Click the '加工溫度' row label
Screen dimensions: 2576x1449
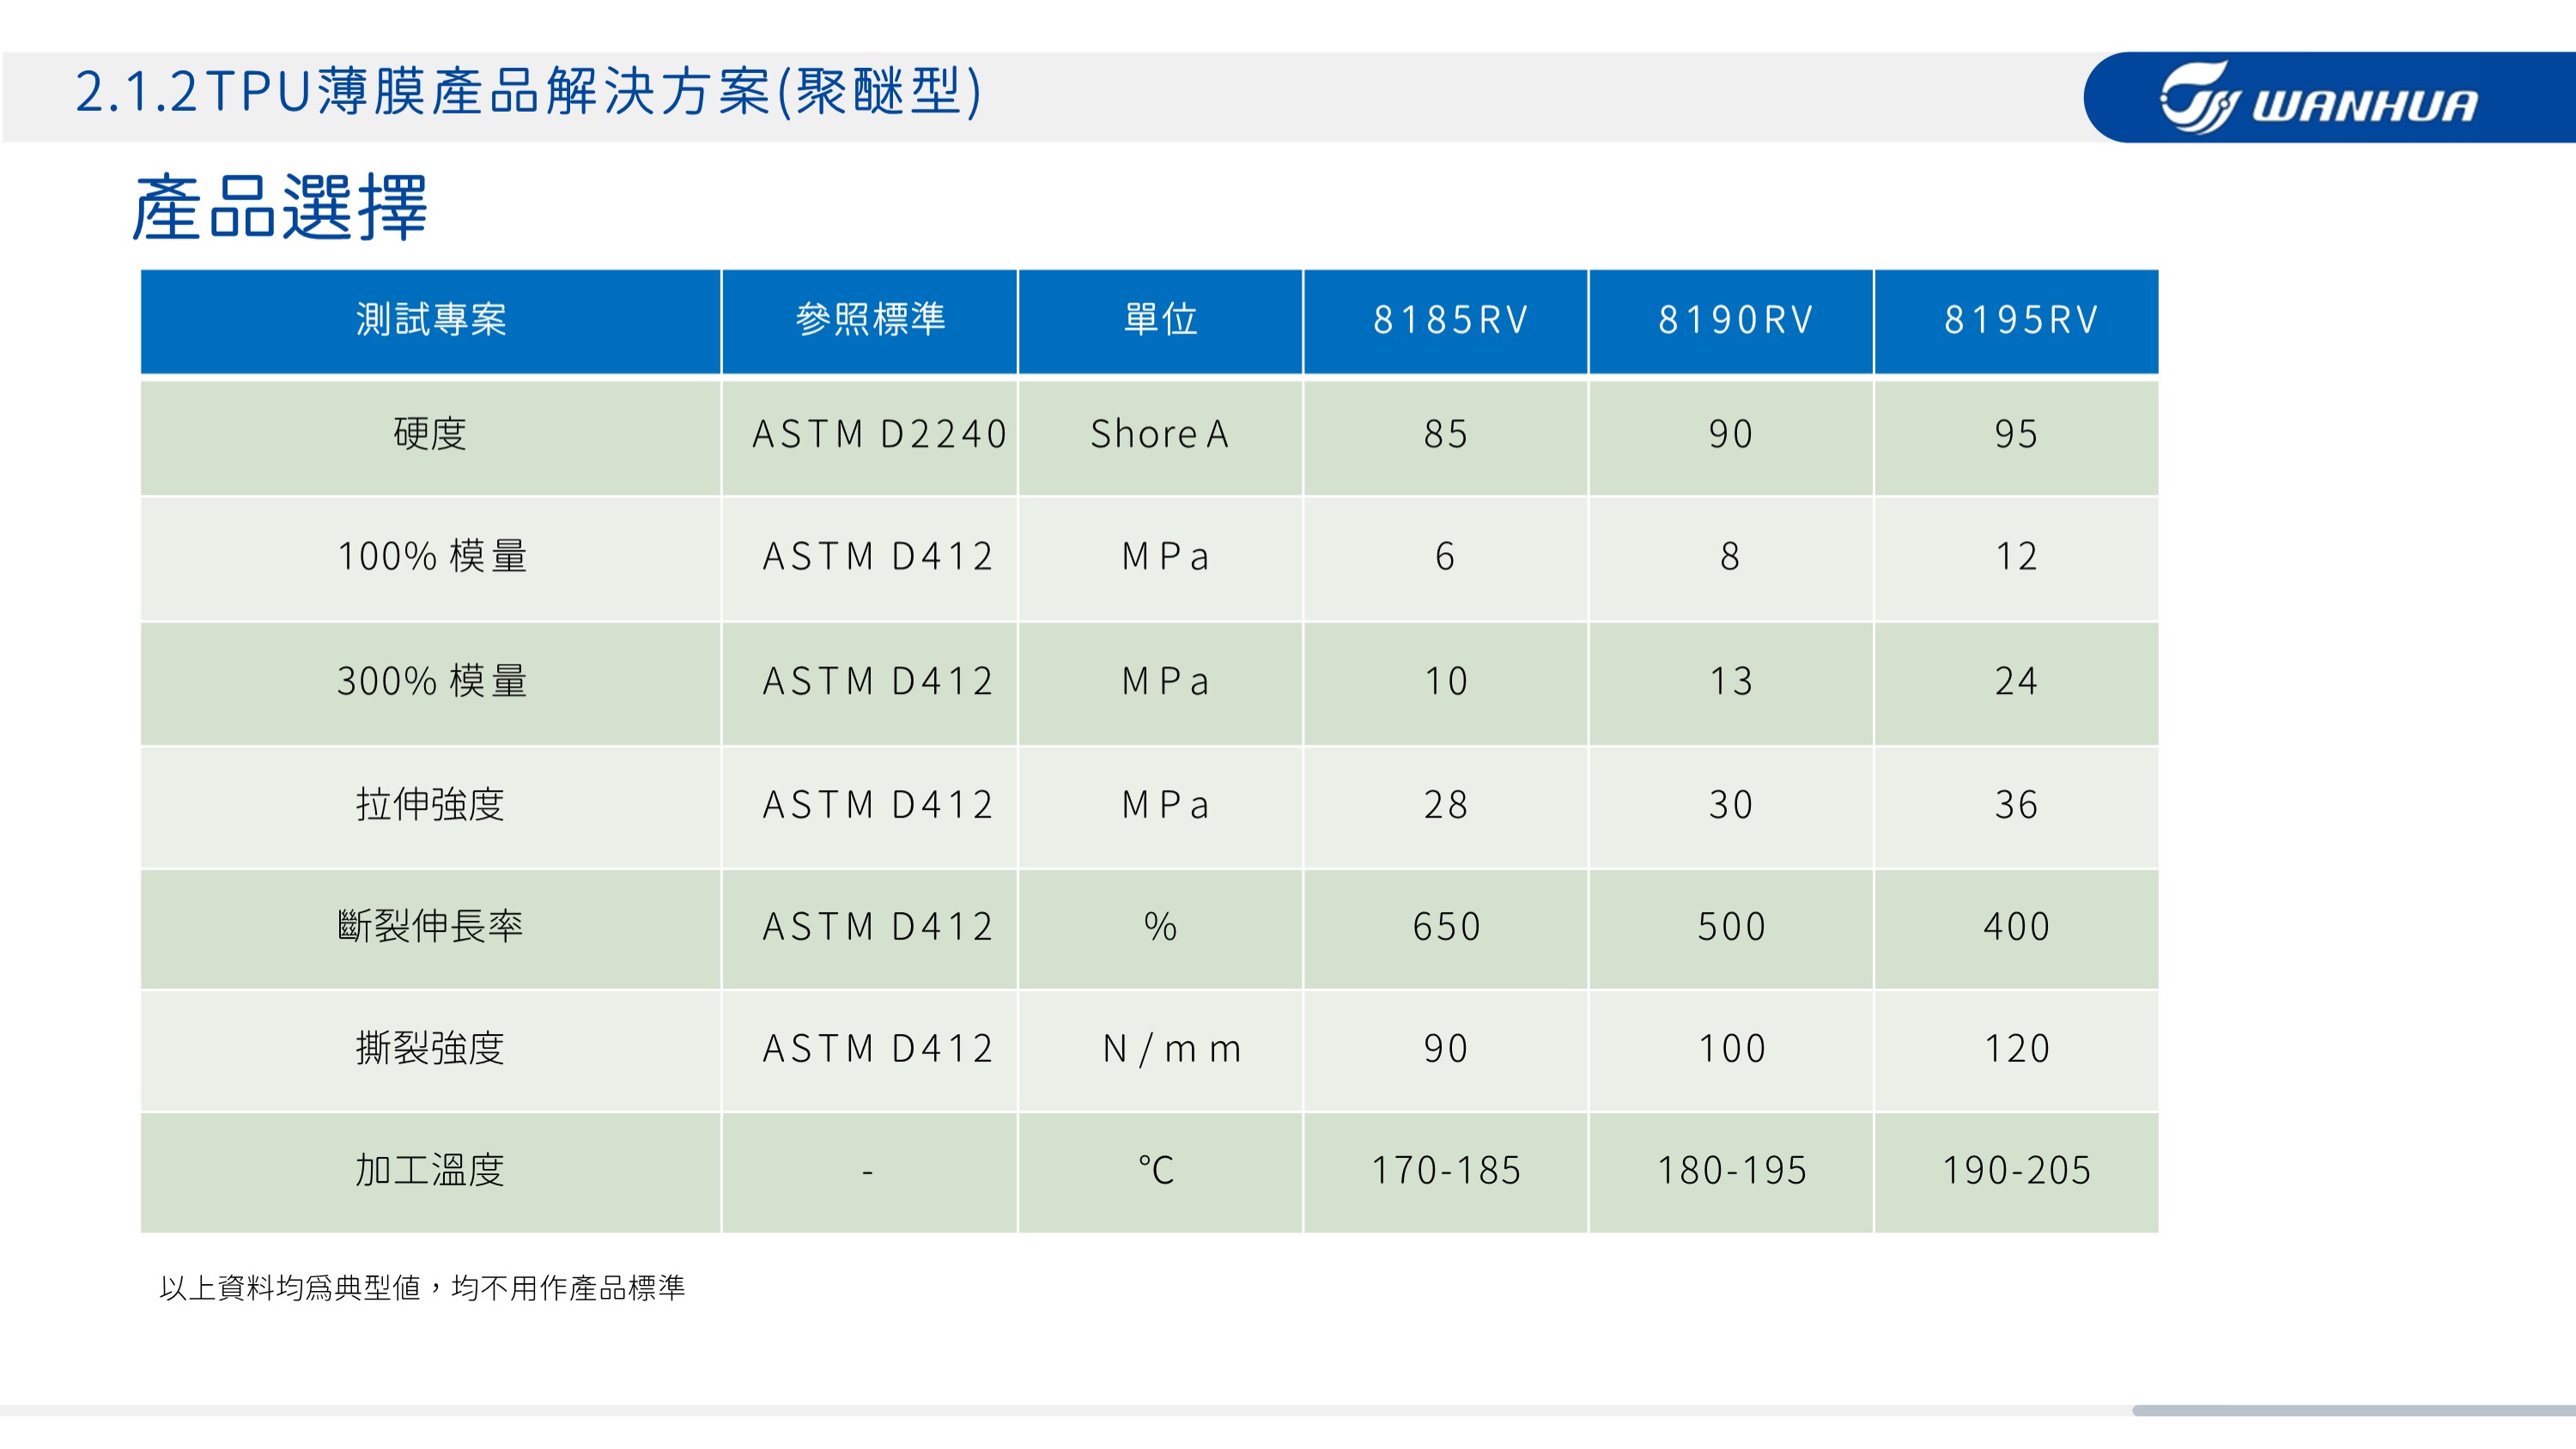click(x=431, y=1170)
